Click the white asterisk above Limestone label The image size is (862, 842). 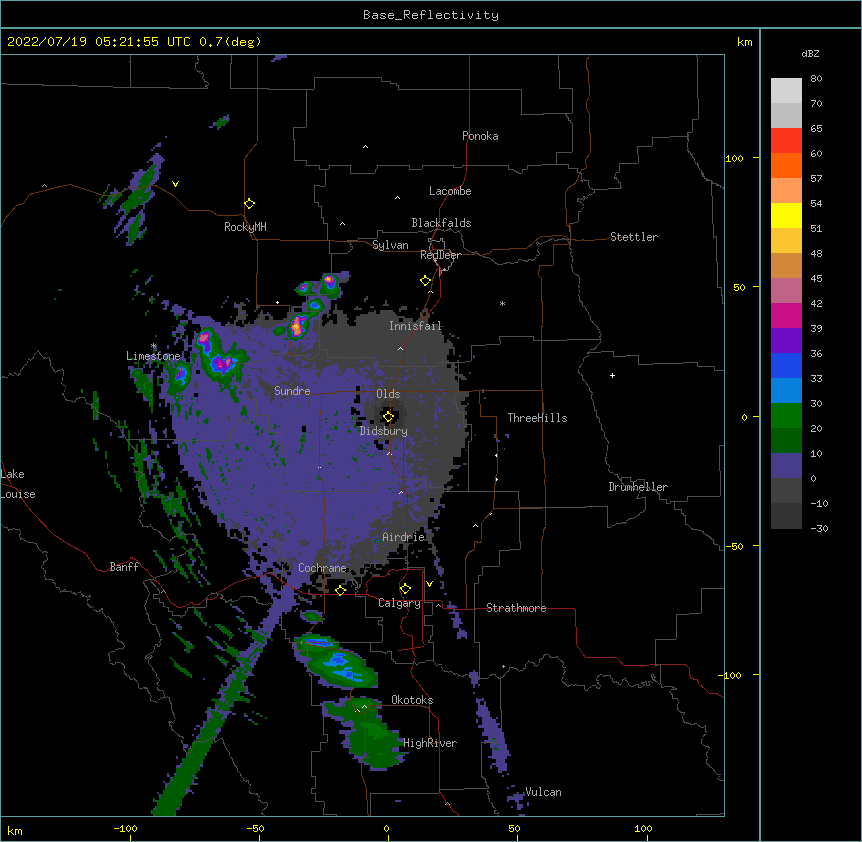coord(154,346)
